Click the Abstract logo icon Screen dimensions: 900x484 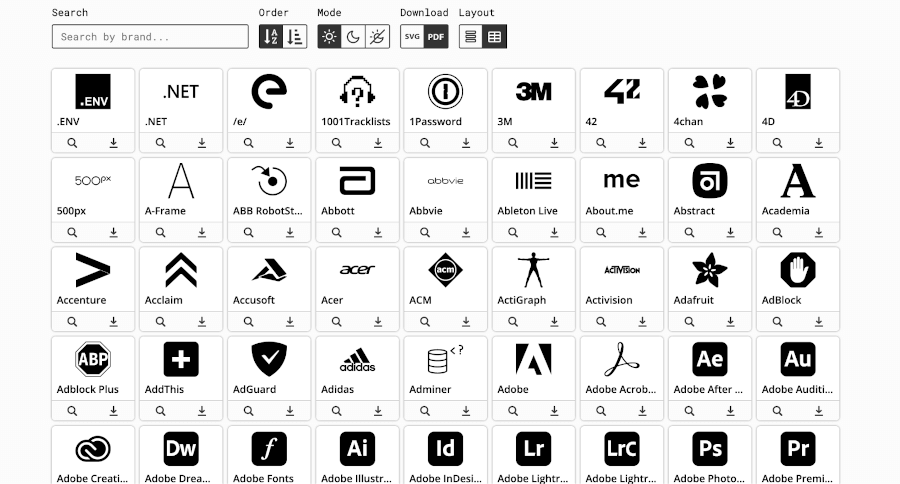[x=710, y=180]
